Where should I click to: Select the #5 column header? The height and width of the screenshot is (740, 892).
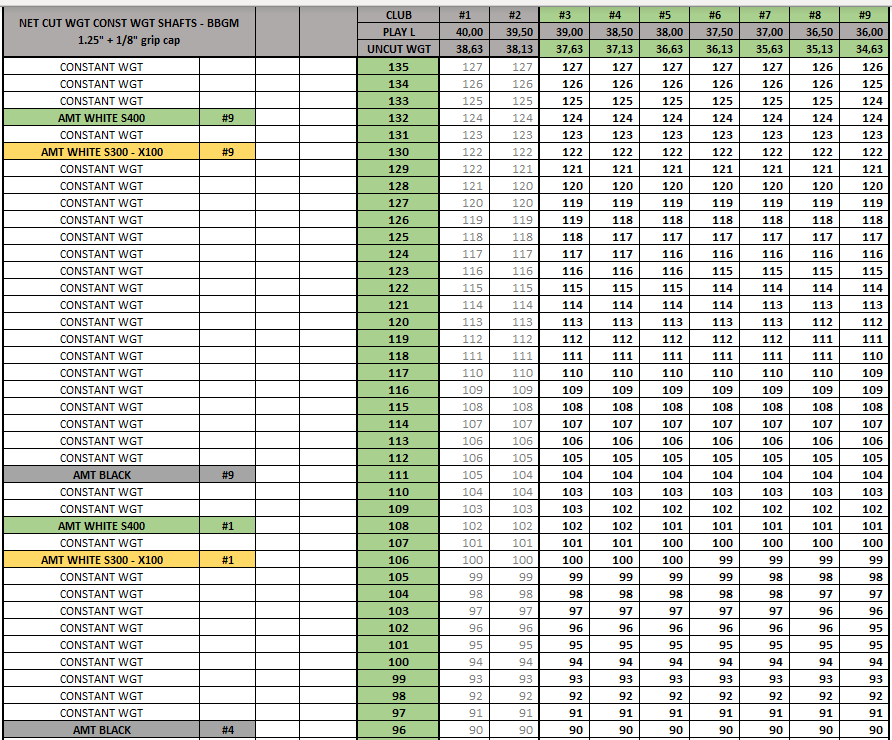663,14
